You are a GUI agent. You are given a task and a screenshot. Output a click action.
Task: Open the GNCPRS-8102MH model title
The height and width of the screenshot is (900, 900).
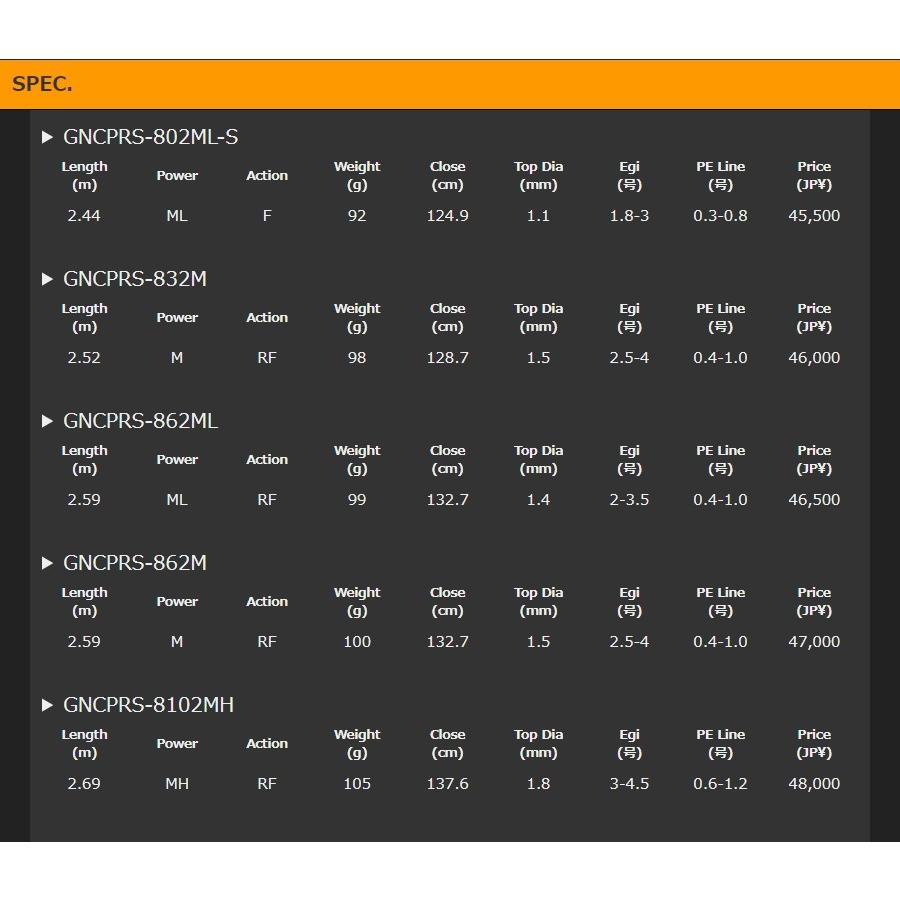(148, 706)
